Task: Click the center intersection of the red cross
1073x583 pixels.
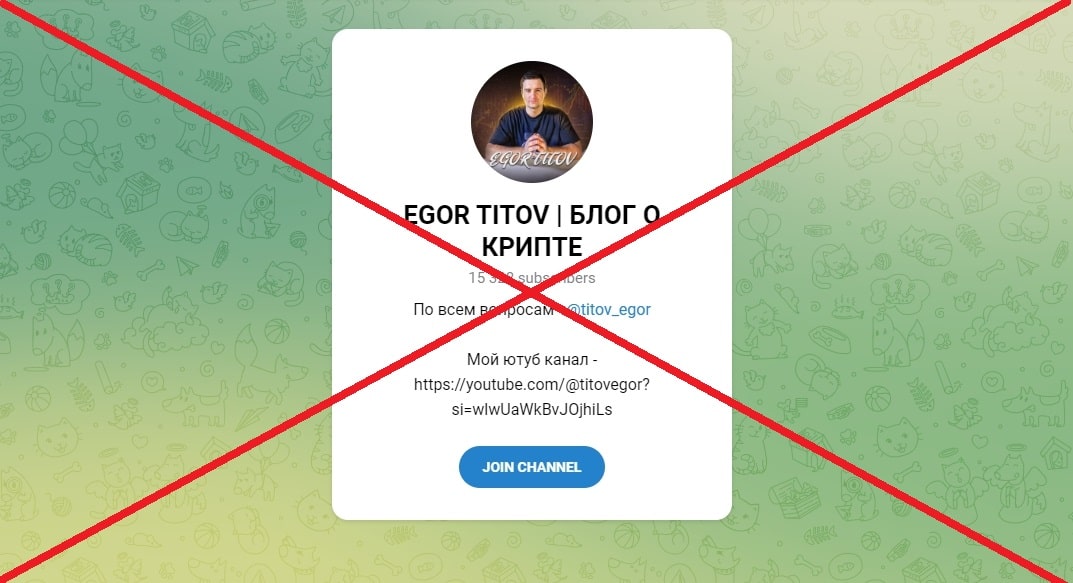Action: pos(532,292)
